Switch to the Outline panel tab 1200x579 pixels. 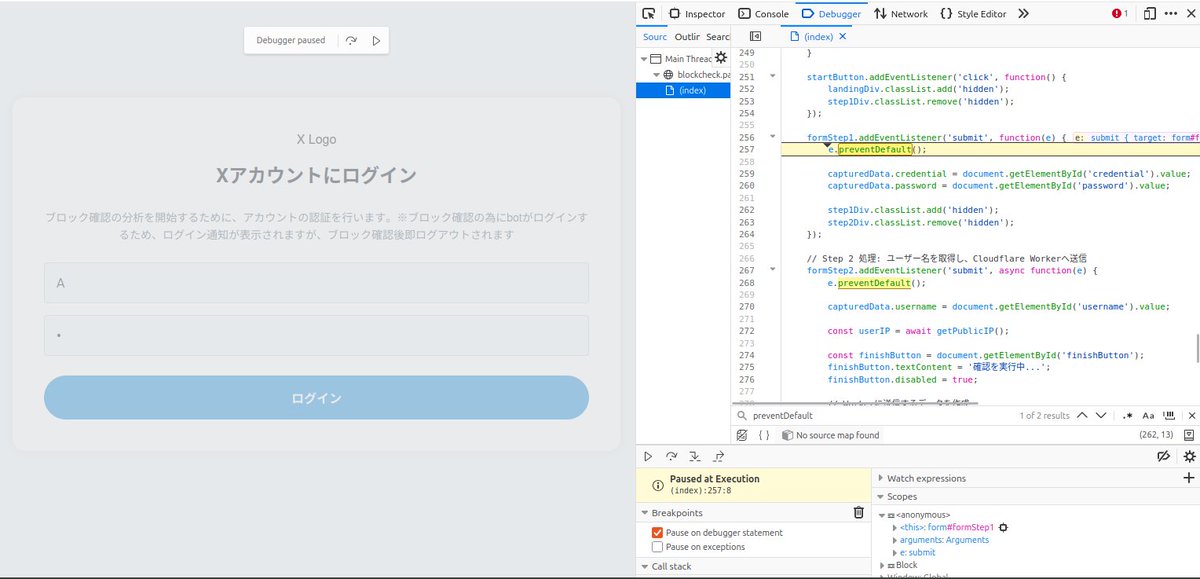687,37
